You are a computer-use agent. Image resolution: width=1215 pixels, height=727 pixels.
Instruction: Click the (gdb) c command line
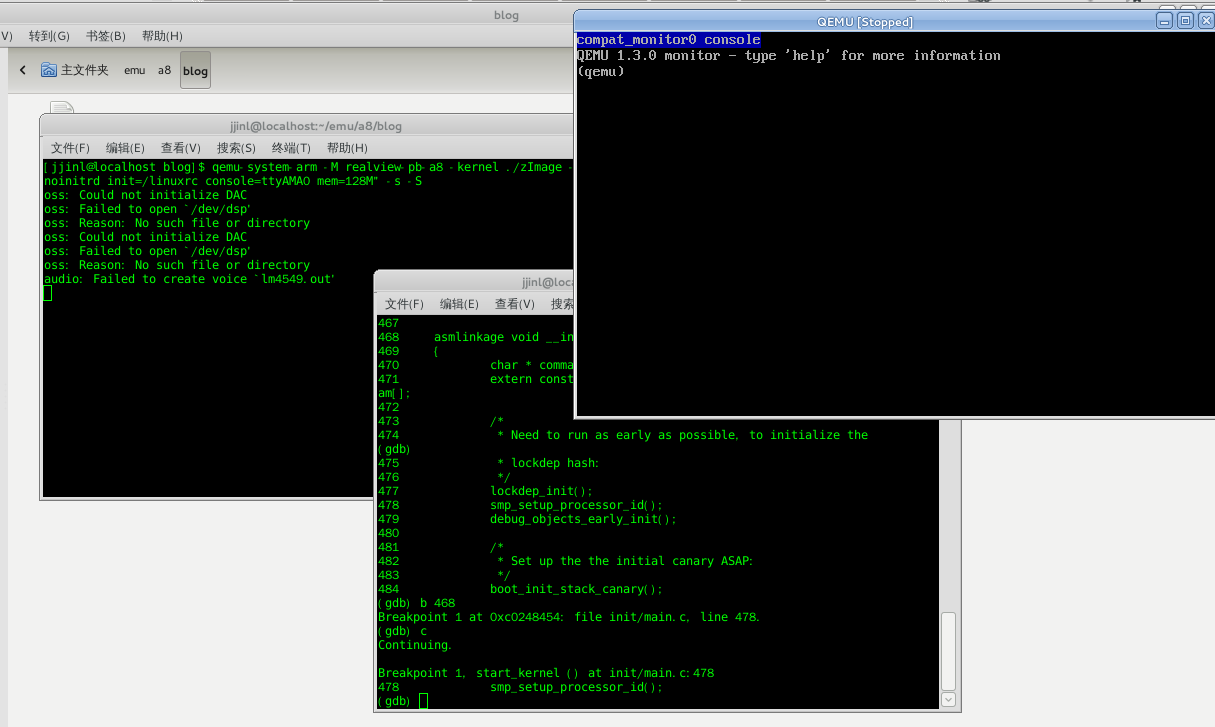pyautogui.click(x=402, y=631)
